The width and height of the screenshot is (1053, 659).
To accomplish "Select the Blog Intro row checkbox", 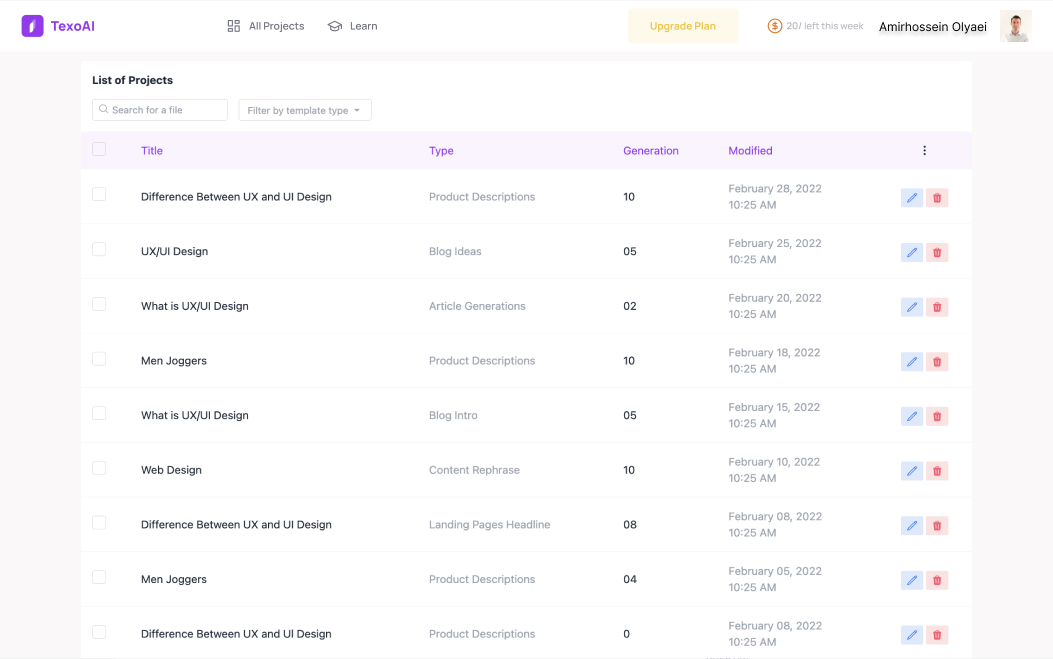I will [x=99, y=413].
